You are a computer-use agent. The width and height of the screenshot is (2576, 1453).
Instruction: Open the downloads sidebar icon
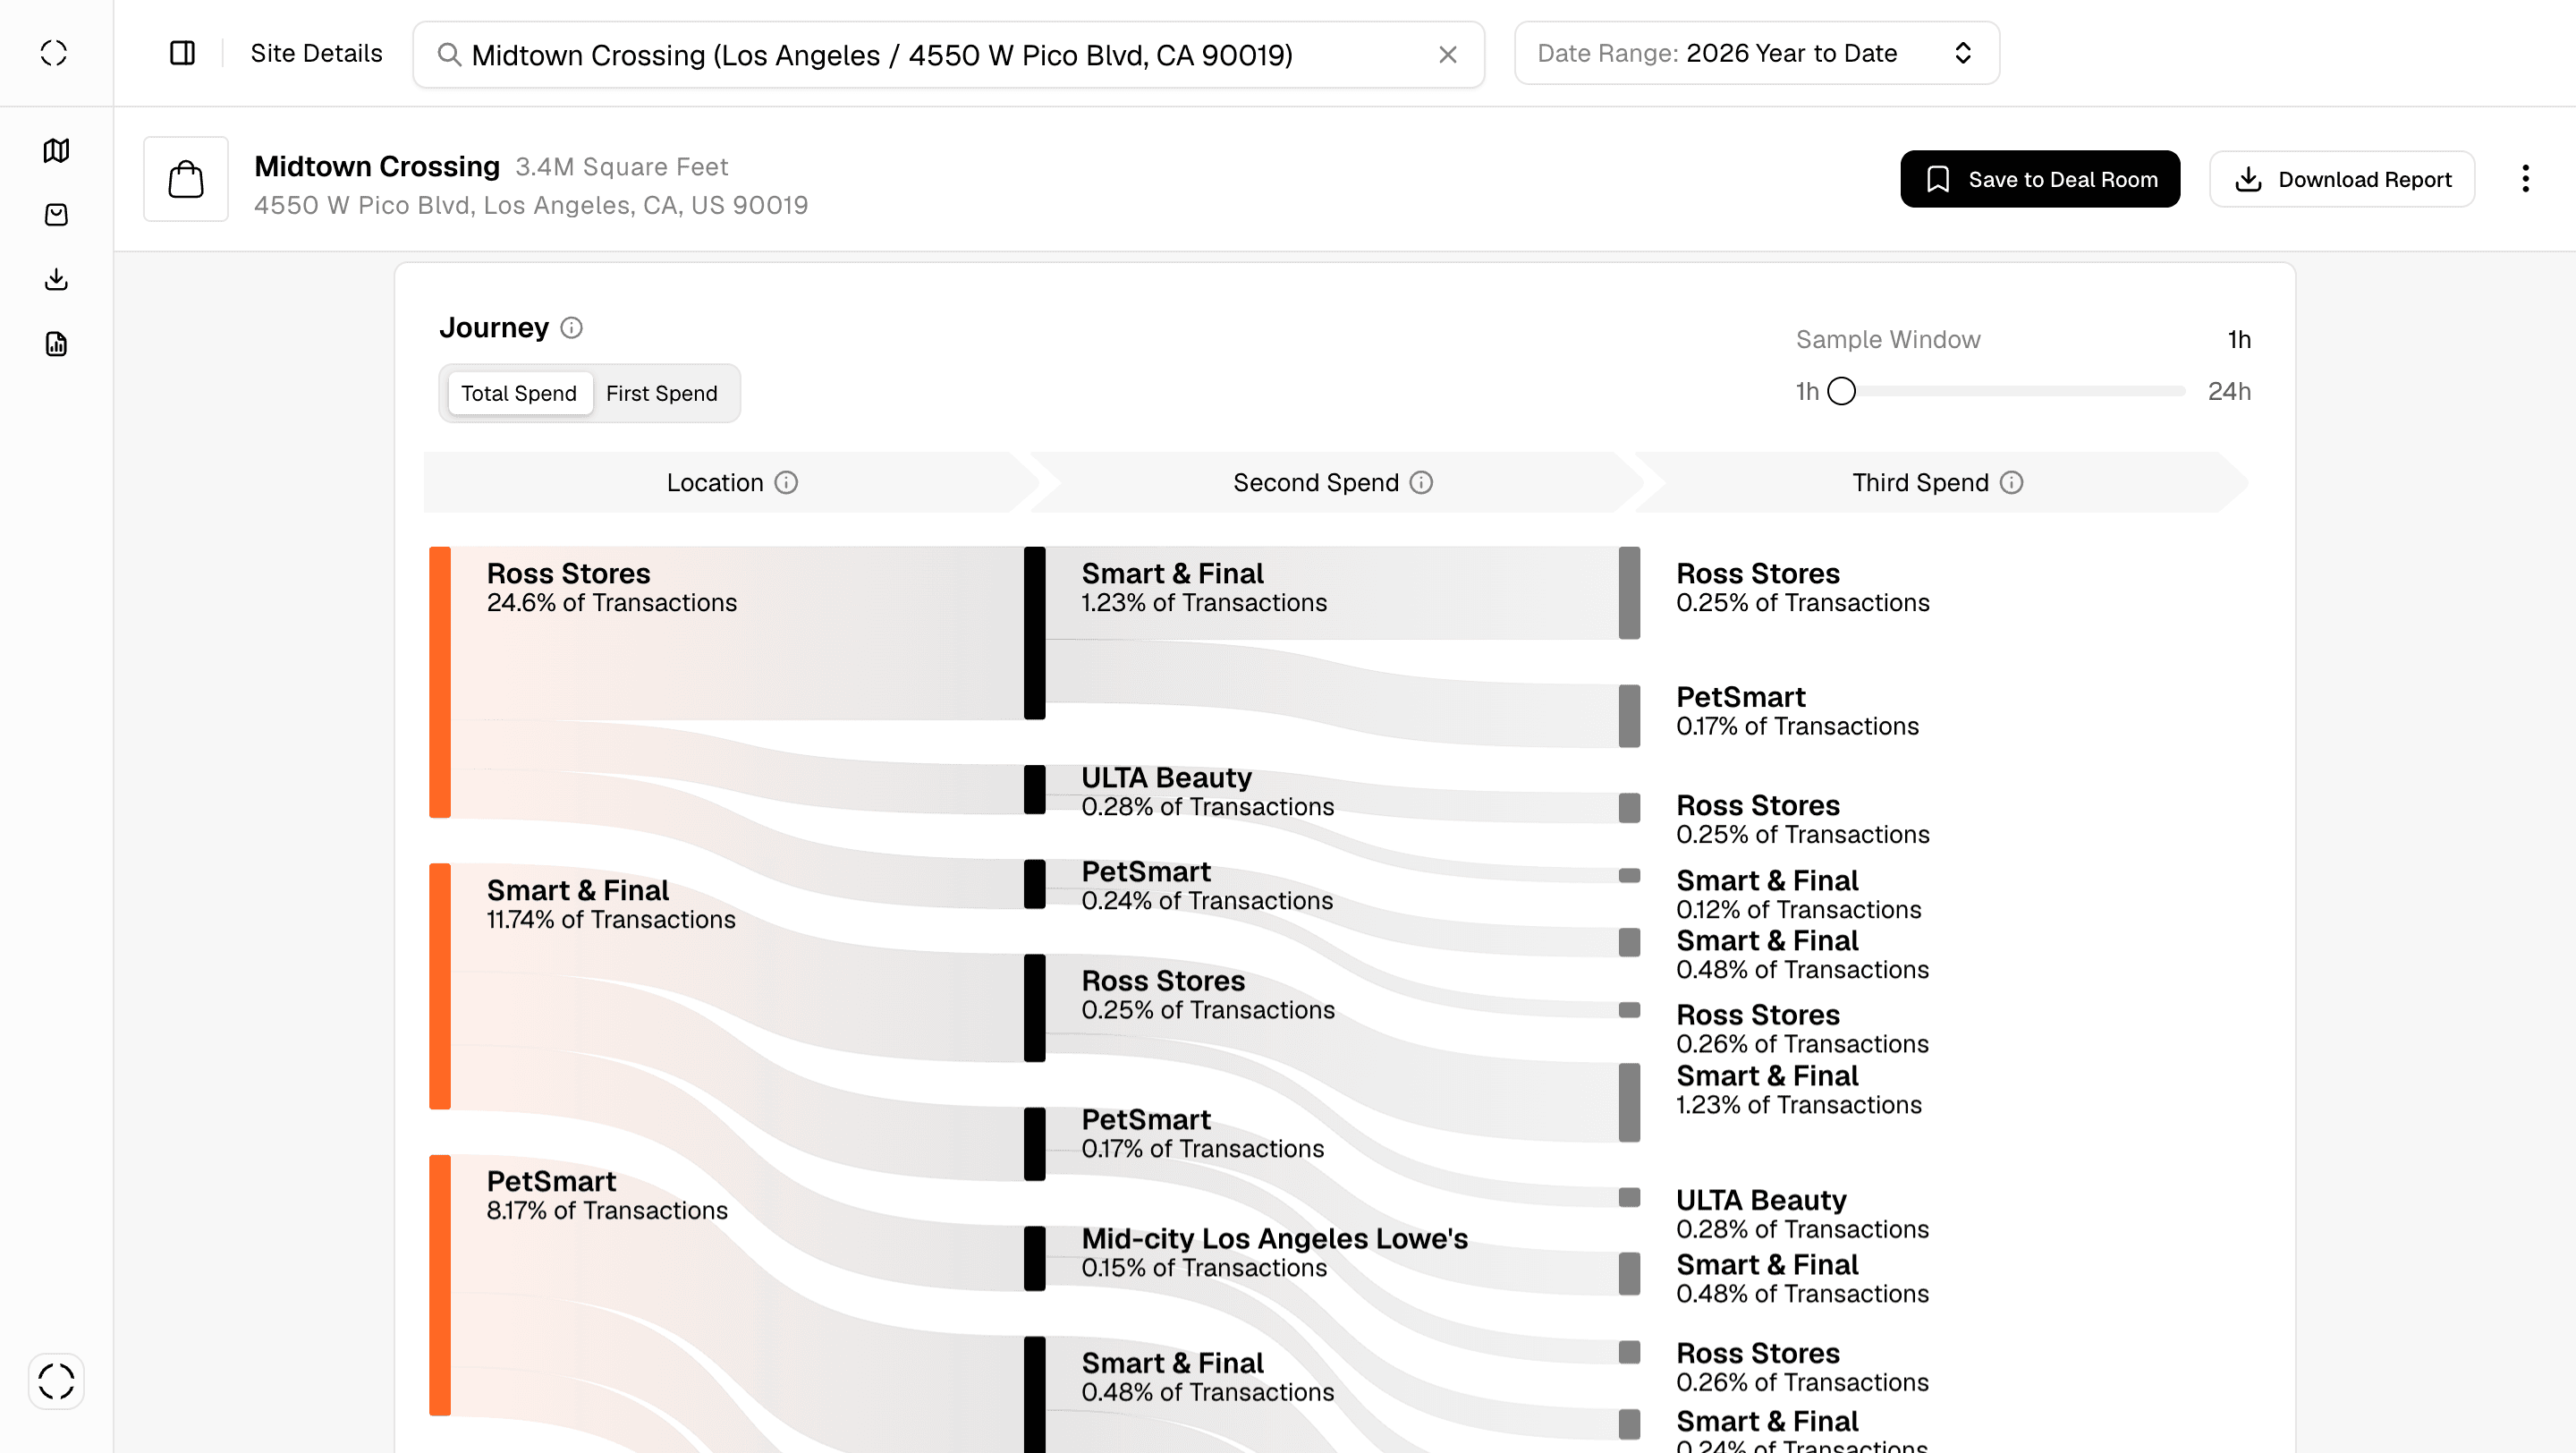[x=56, y=279]
